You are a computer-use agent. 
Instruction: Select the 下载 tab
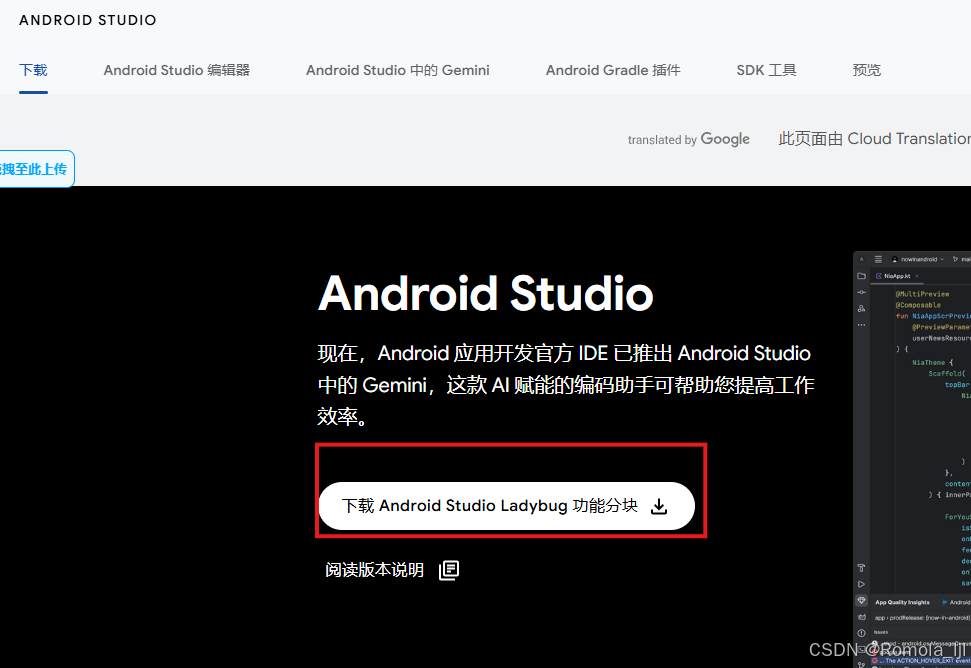pyautogui.click(x=33, y=70)
